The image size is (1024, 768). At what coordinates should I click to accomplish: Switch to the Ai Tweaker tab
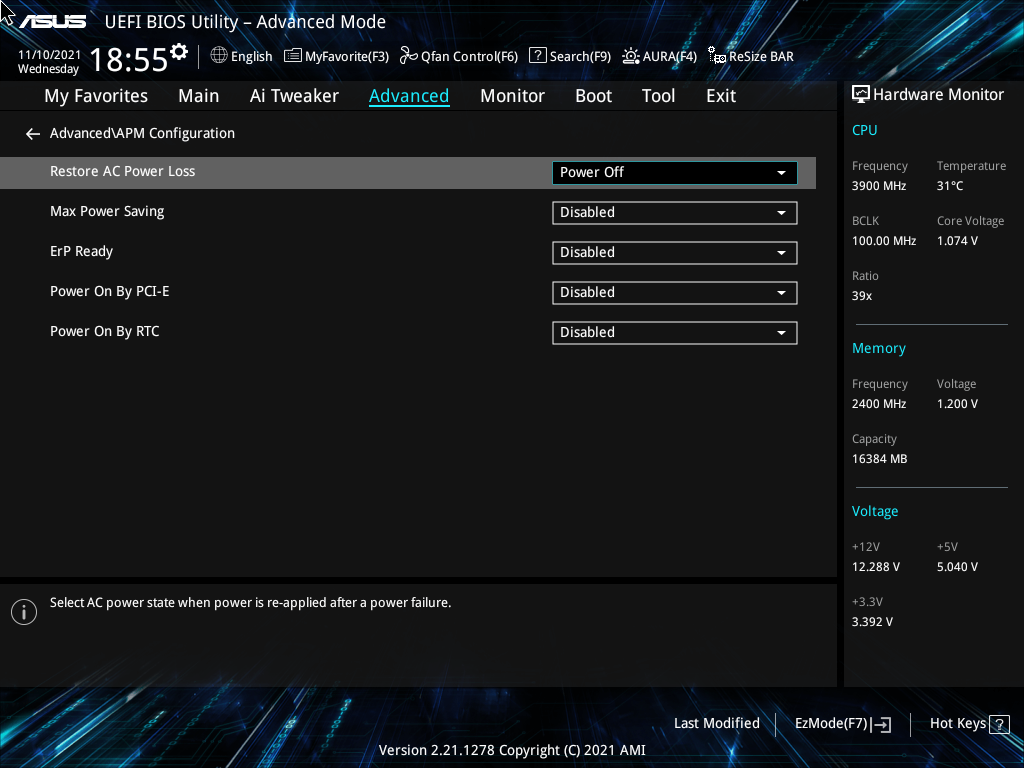pyautogui.click(x=294, y=96)
